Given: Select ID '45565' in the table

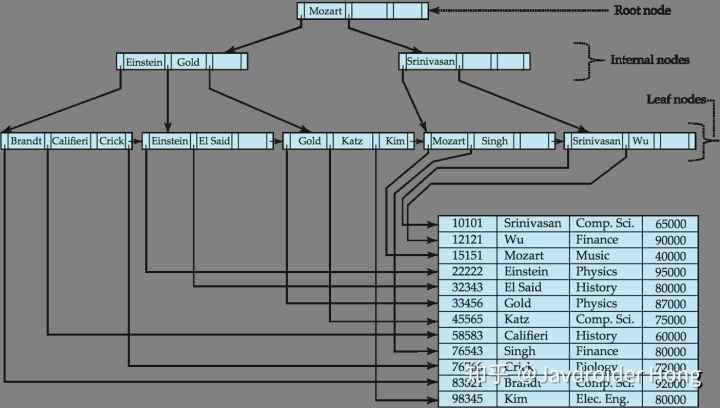Looking at the screenshot, I should click(467, 319).
